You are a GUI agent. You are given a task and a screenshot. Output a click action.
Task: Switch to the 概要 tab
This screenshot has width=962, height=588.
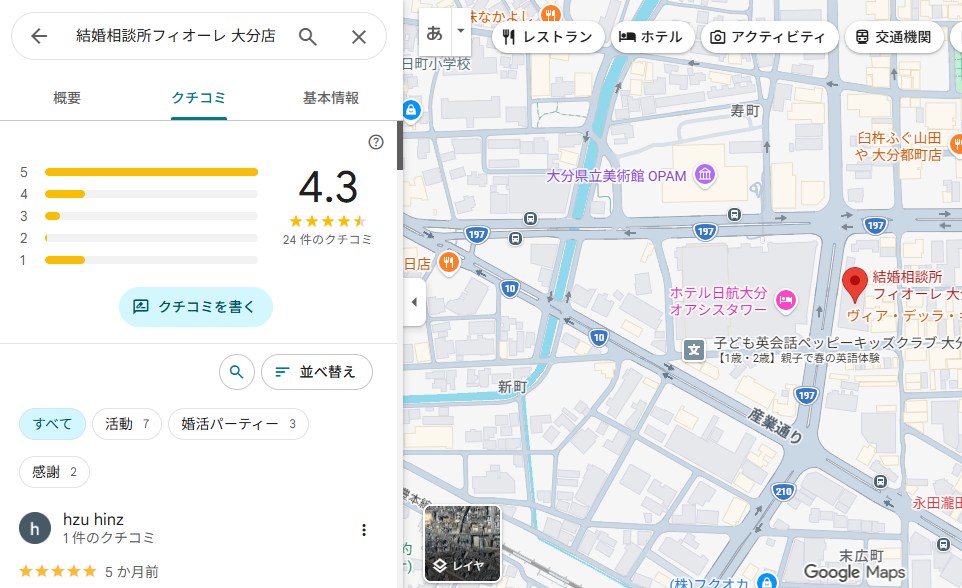pos(67,98)
